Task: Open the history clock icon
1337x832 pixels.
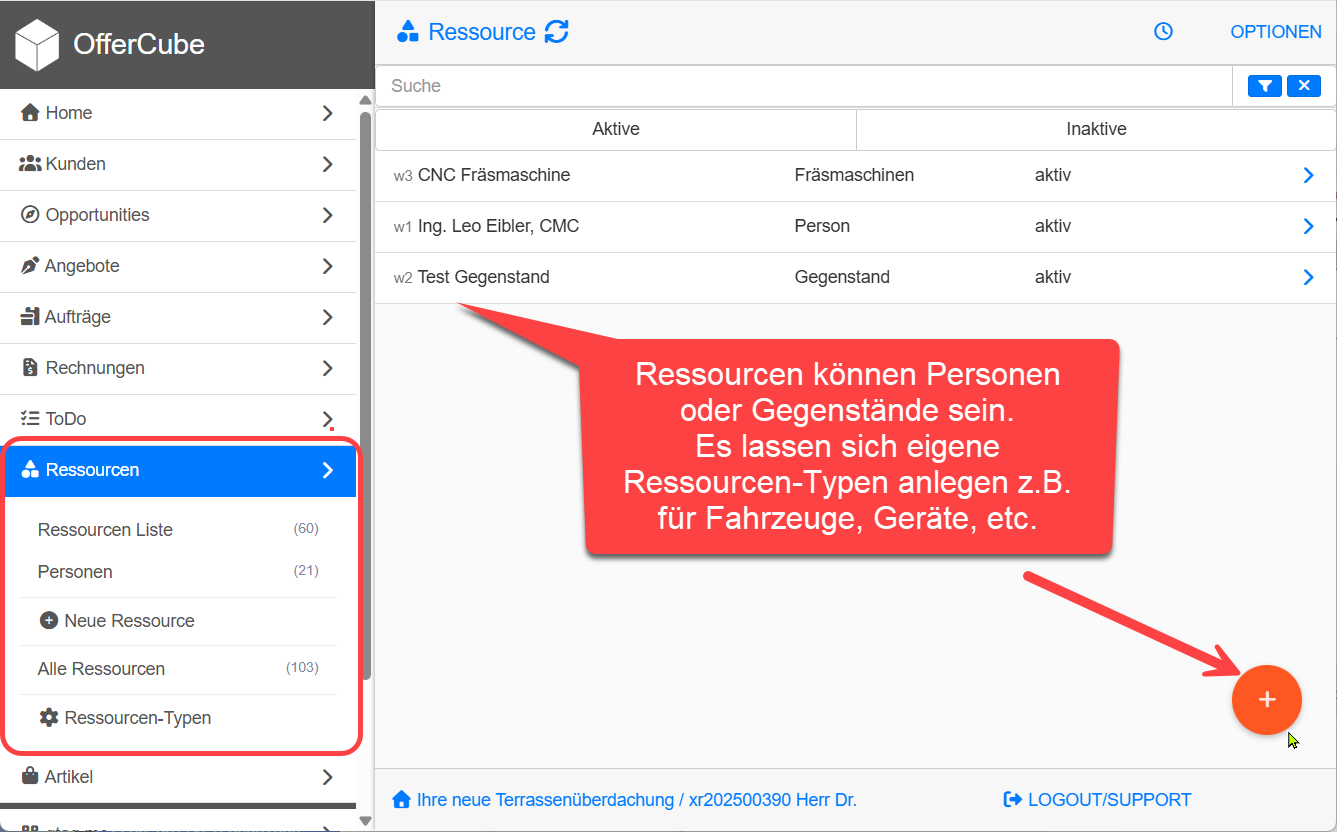Action: pos(1163,32)
